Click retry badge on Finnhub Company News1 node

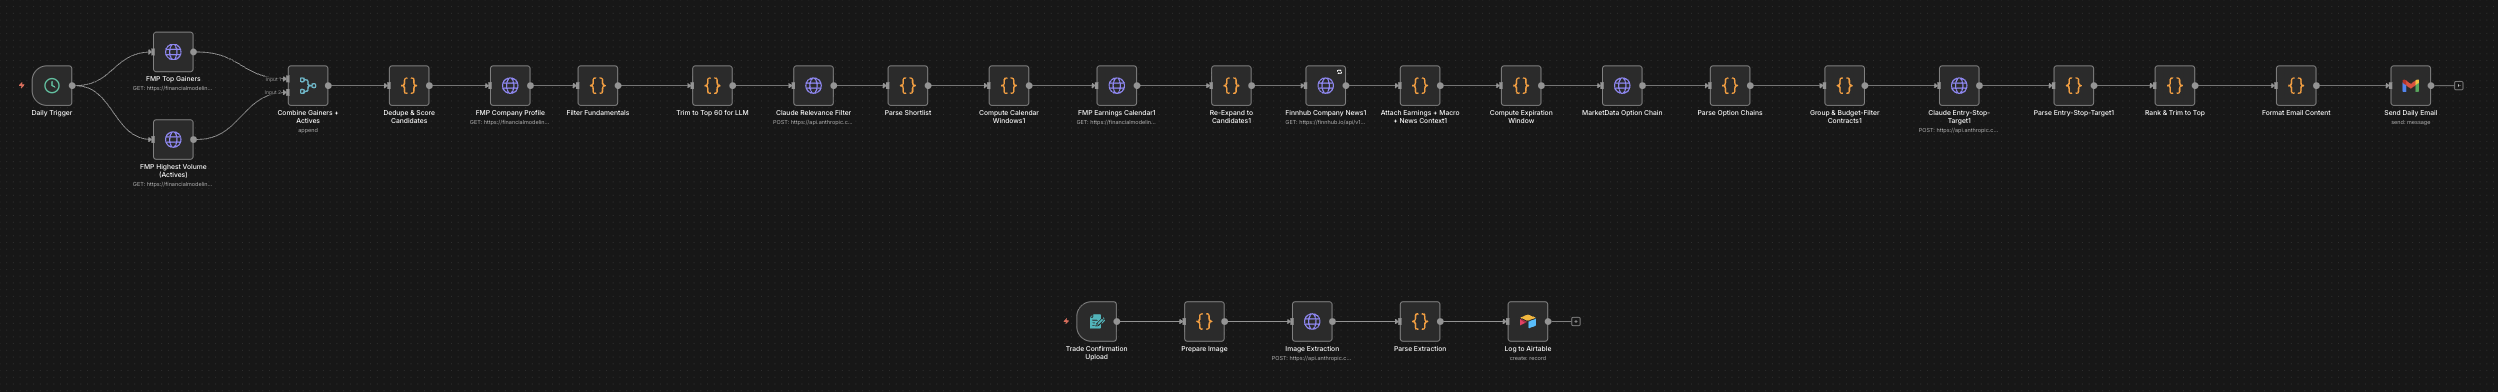[x=1340, y=72]
